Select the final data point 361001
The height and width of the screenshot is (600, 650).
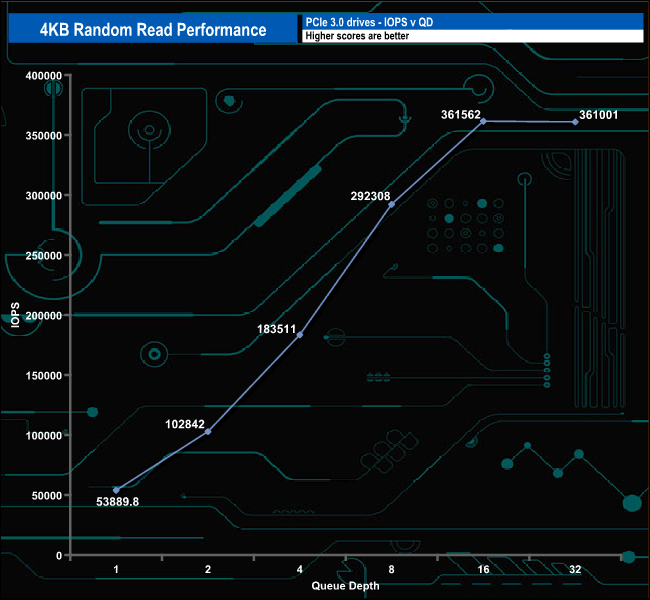coord(575,122)
